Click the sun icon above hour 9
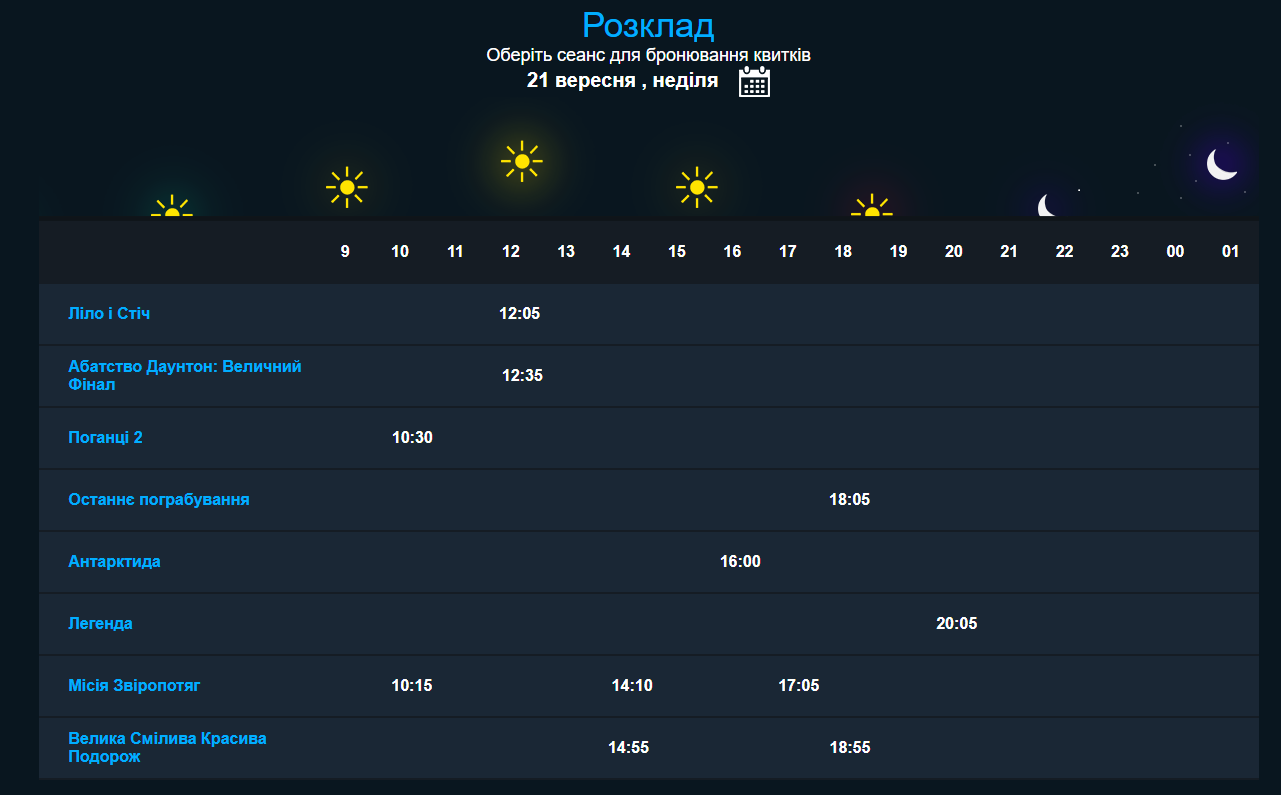Screen dimensions: 1281x795 click(346, 187)
